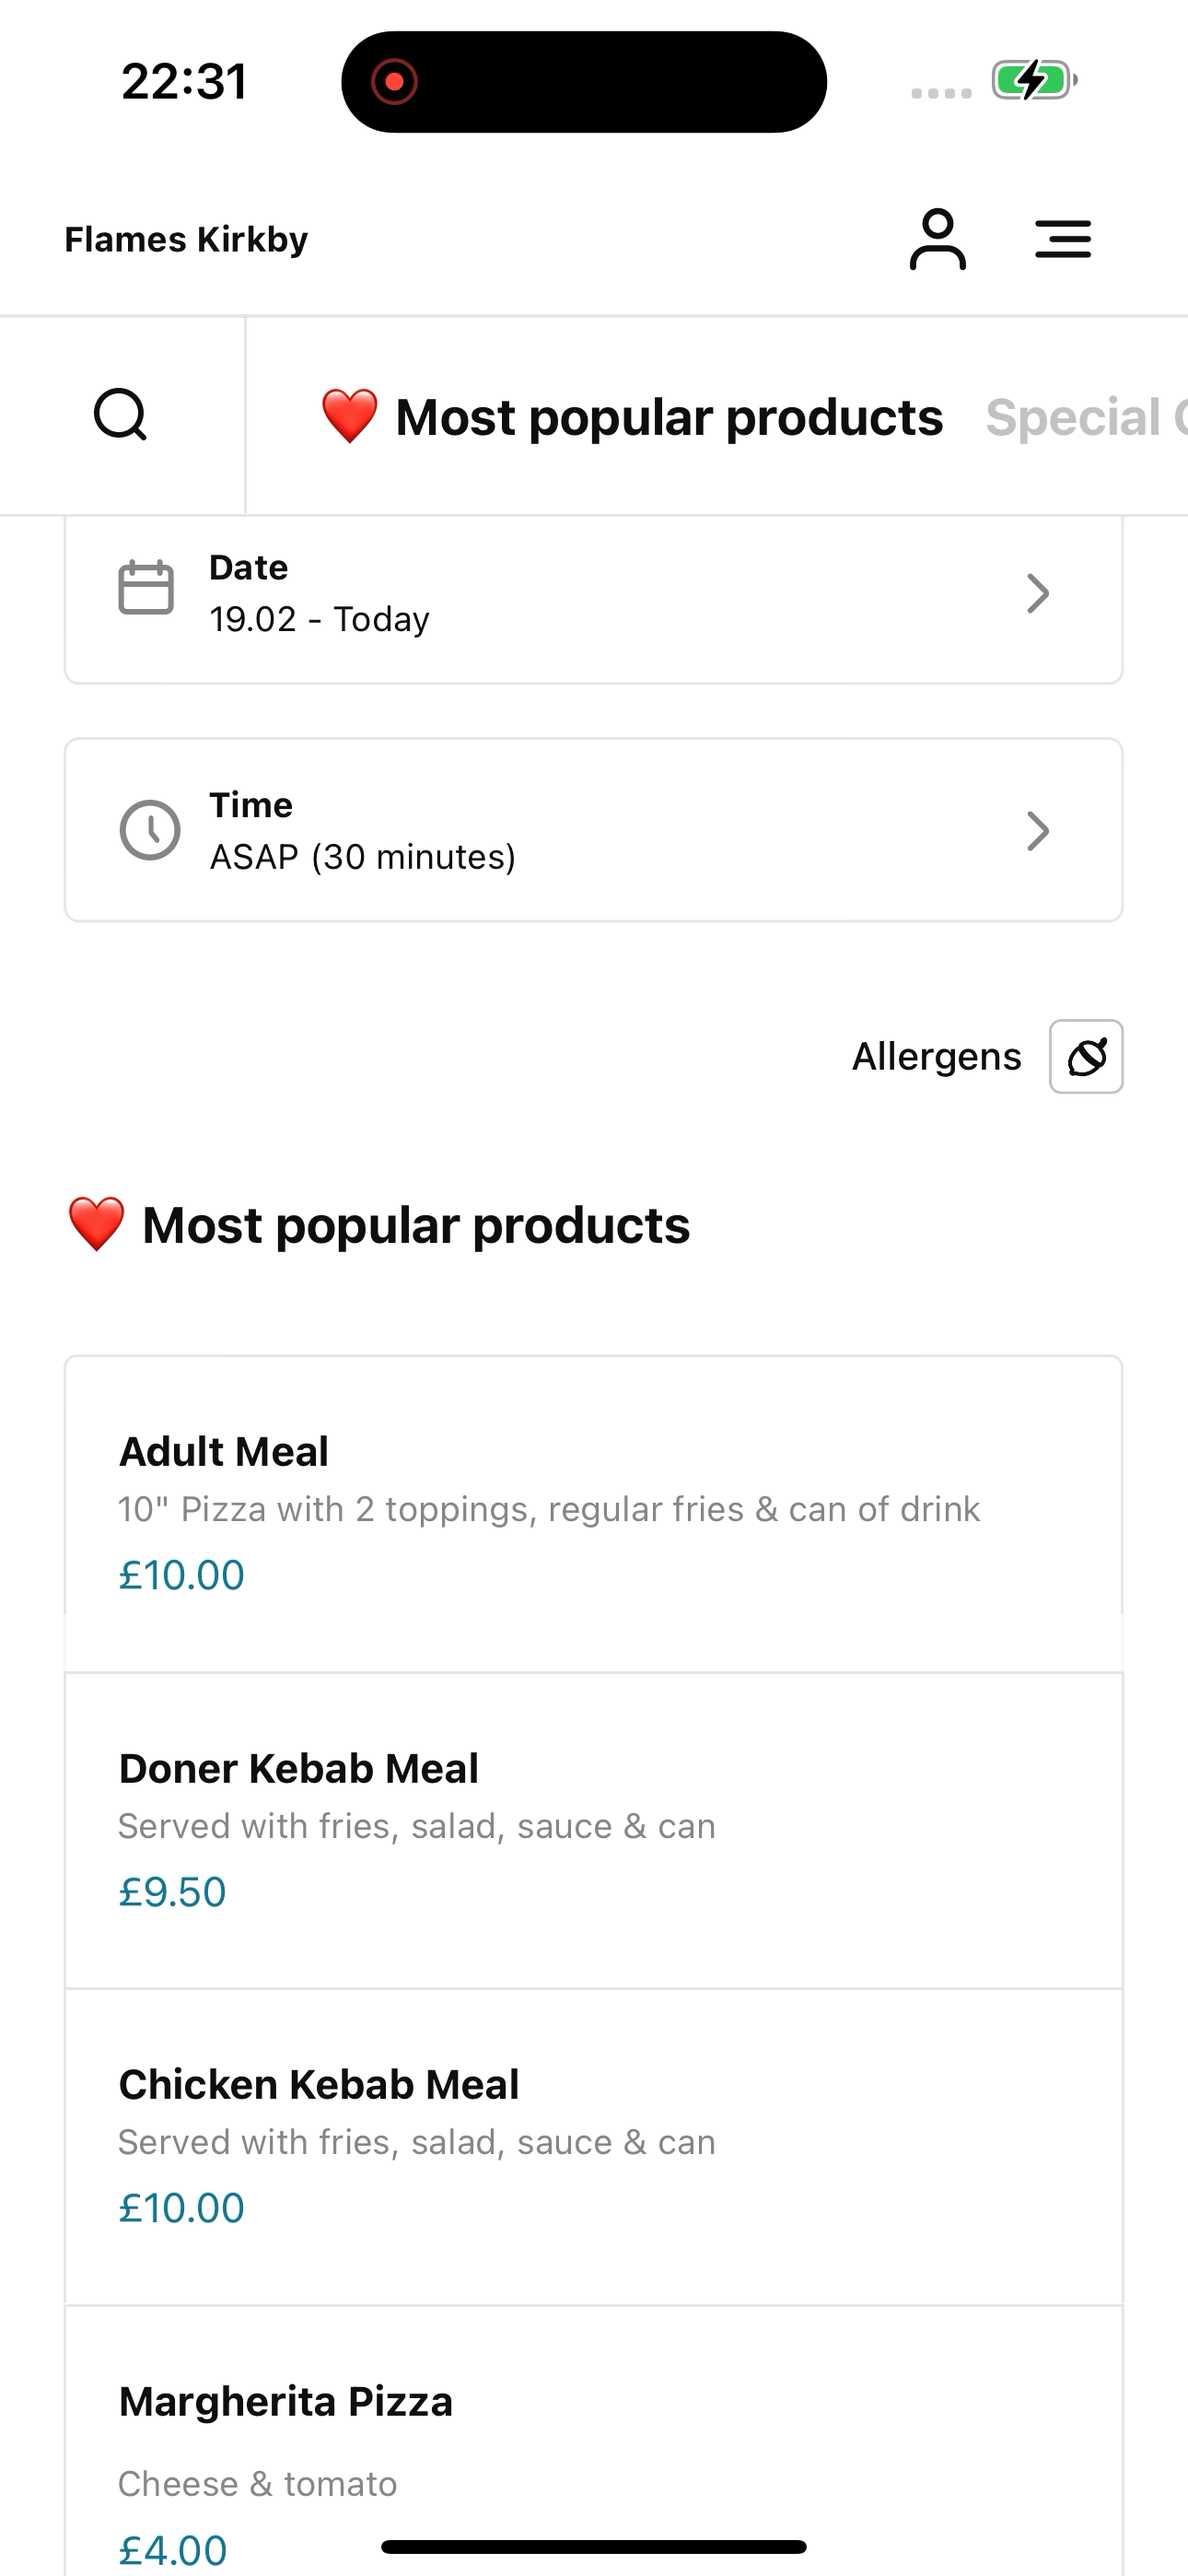This screenshot has height=2576, width=1188.
Task: Expand the Date row chevron
Action: tap(1038, 593)
